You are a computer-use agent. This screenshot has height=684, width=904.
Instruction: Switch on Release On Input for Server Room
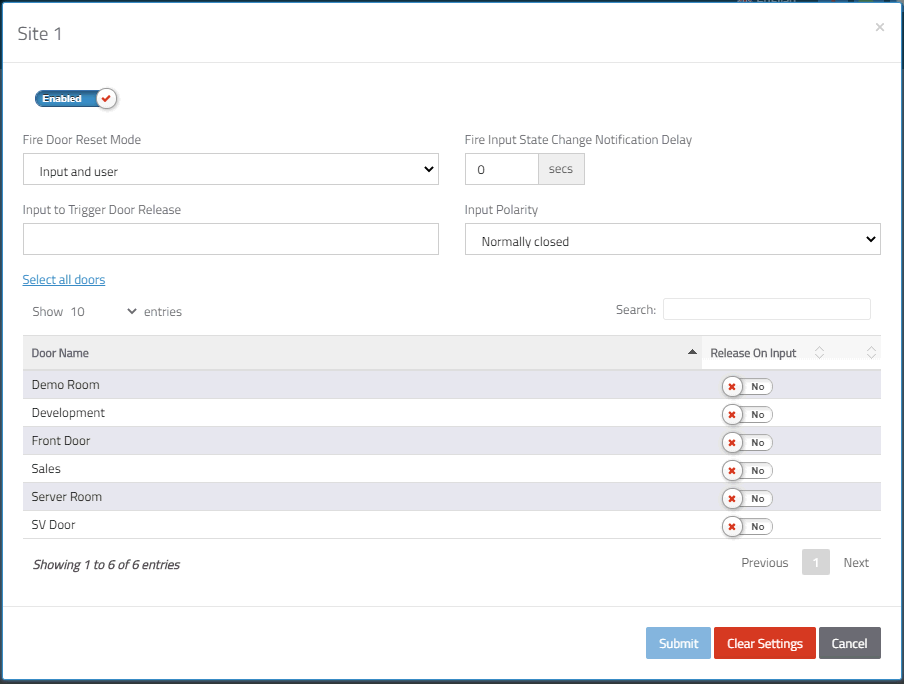pos(747,498)
